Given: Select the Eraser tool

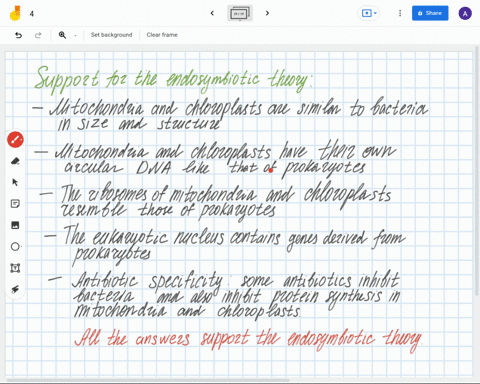Looking at the screenshot, I should pos(15,161).
